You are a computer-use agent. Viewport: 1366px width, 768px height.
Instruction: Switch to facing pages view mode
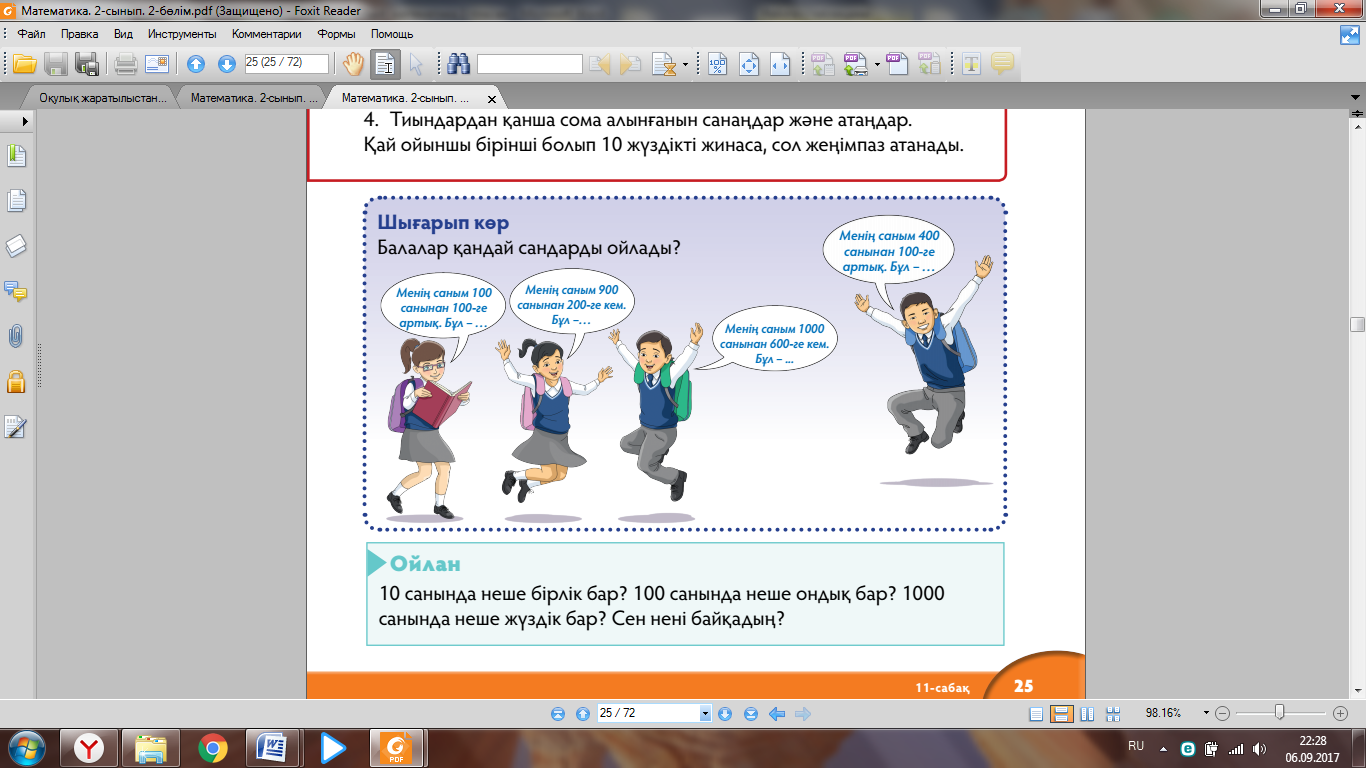tap(1088, 714)
